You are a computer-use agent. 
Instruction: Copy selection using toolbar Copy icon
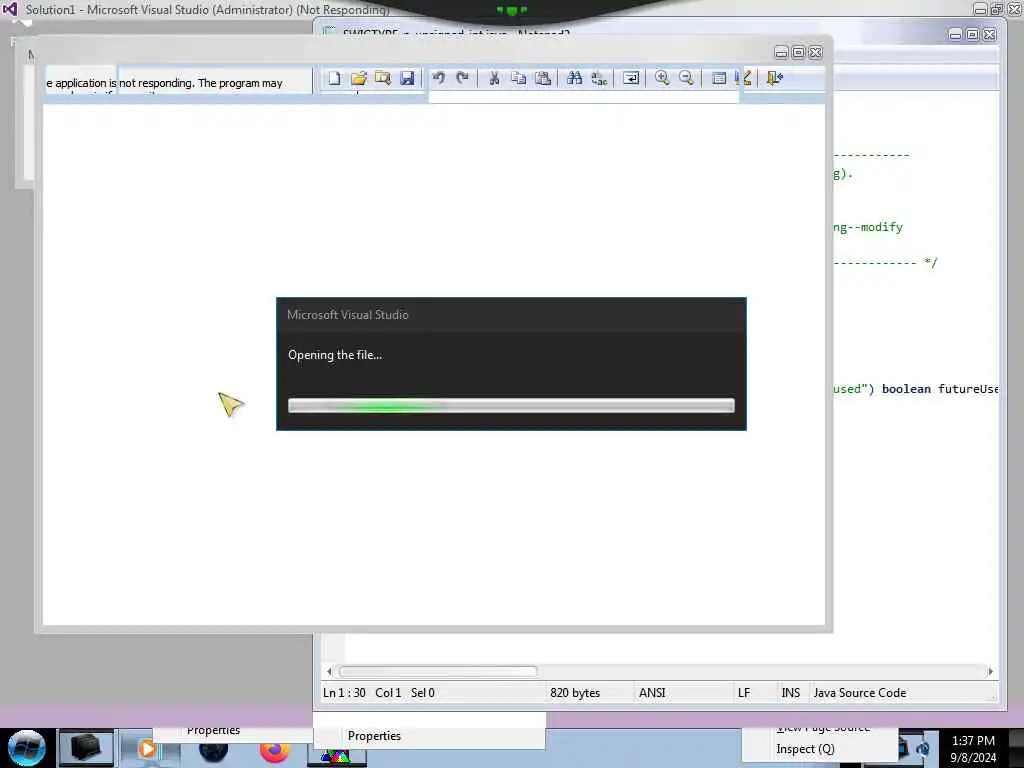[x=519, y=78]
